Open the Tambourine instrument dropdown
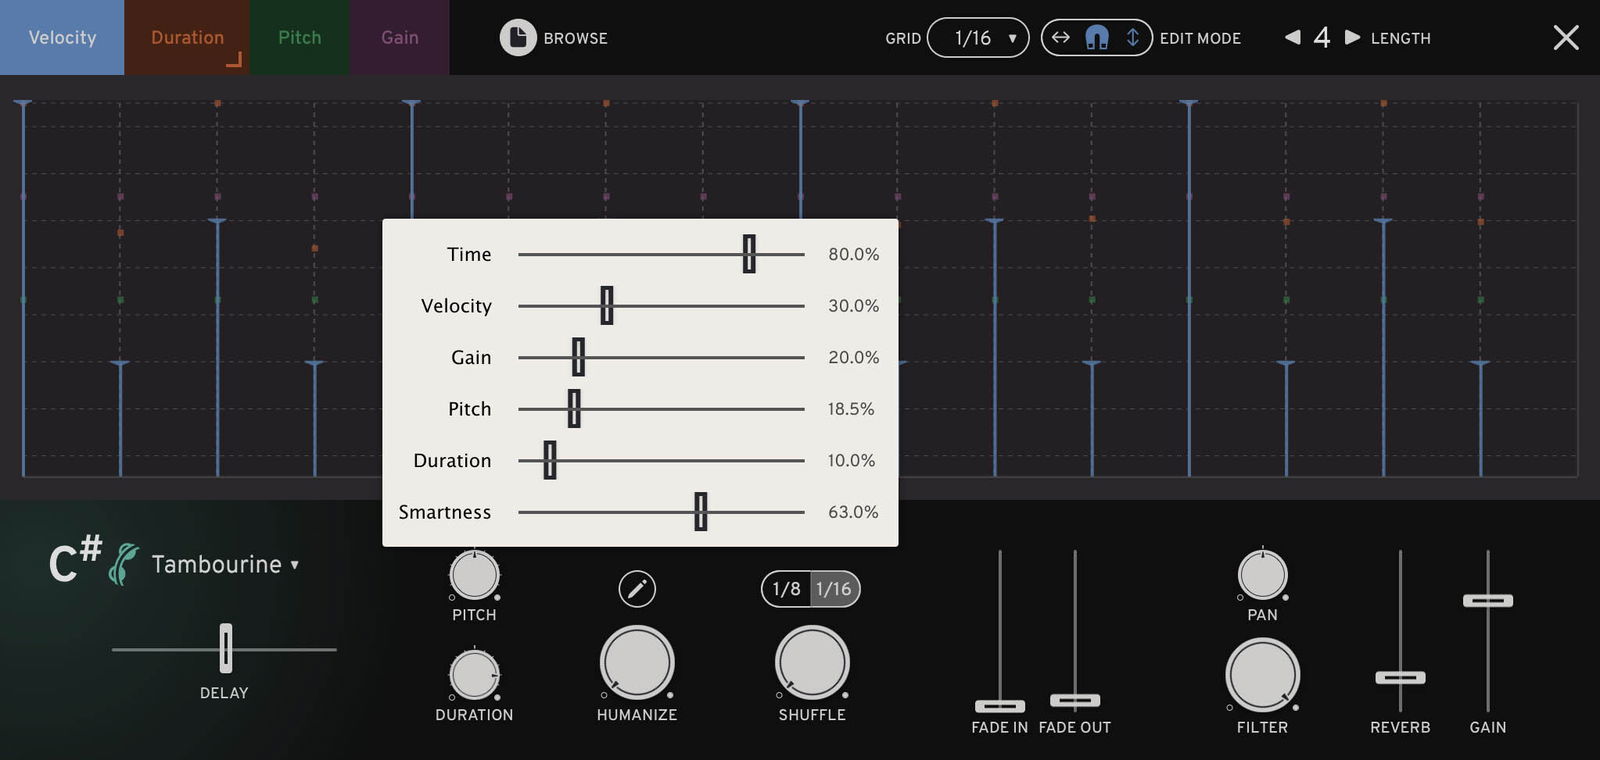1600x760 pixels. click(225, 564)
